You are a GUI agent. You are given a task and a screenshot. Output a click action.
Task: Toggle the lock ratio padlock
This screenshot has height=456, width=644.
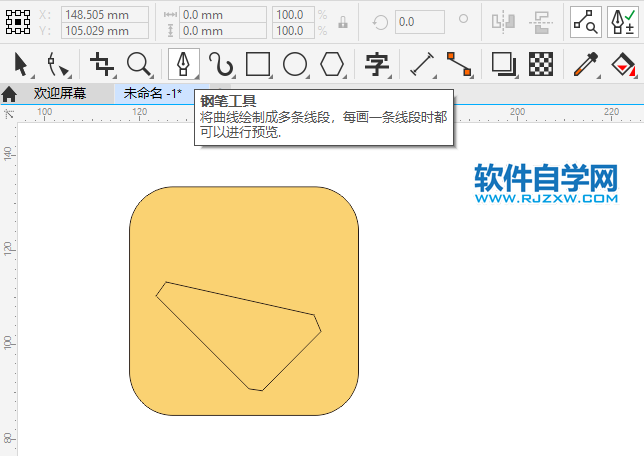click(343, 23)
